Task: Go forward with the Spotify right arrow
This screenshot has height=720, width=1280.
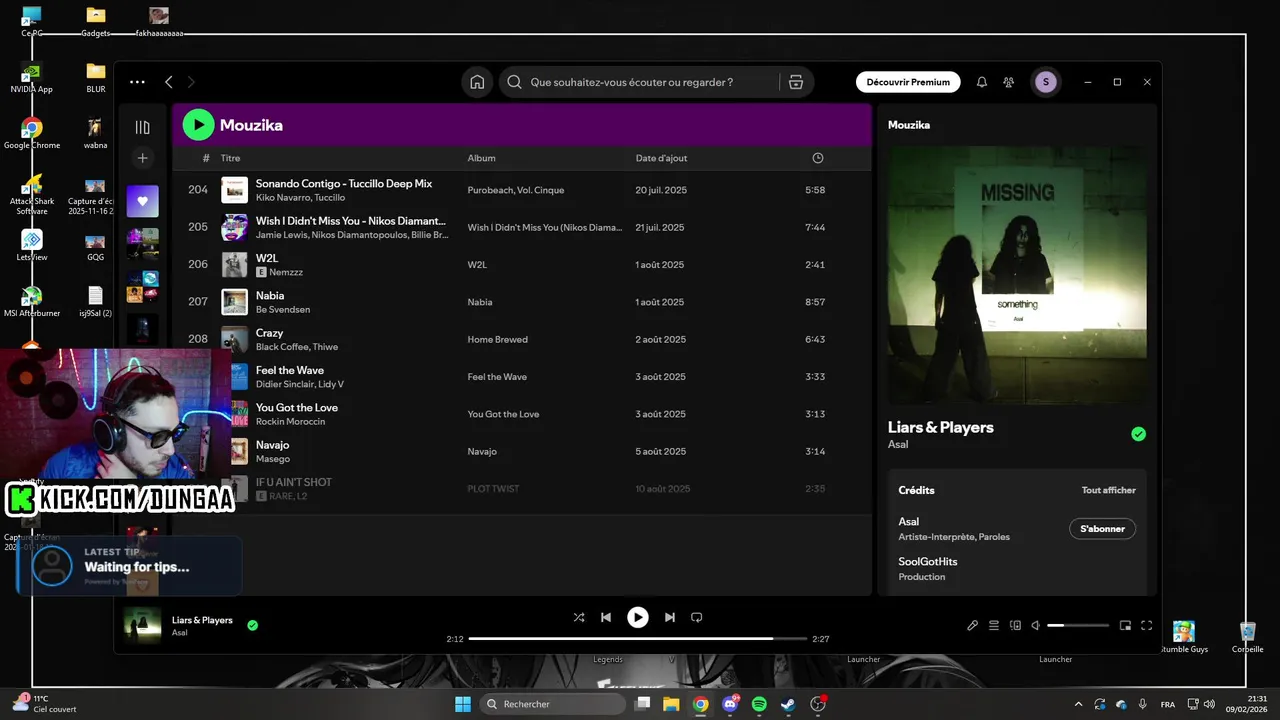Action: pos(191,82)
